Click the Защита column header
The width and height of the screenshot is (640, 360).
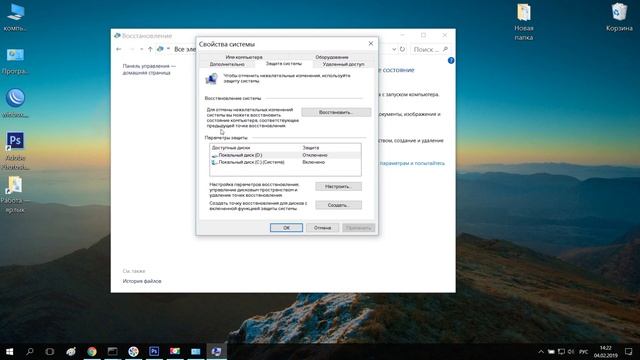tap(311, 148)
